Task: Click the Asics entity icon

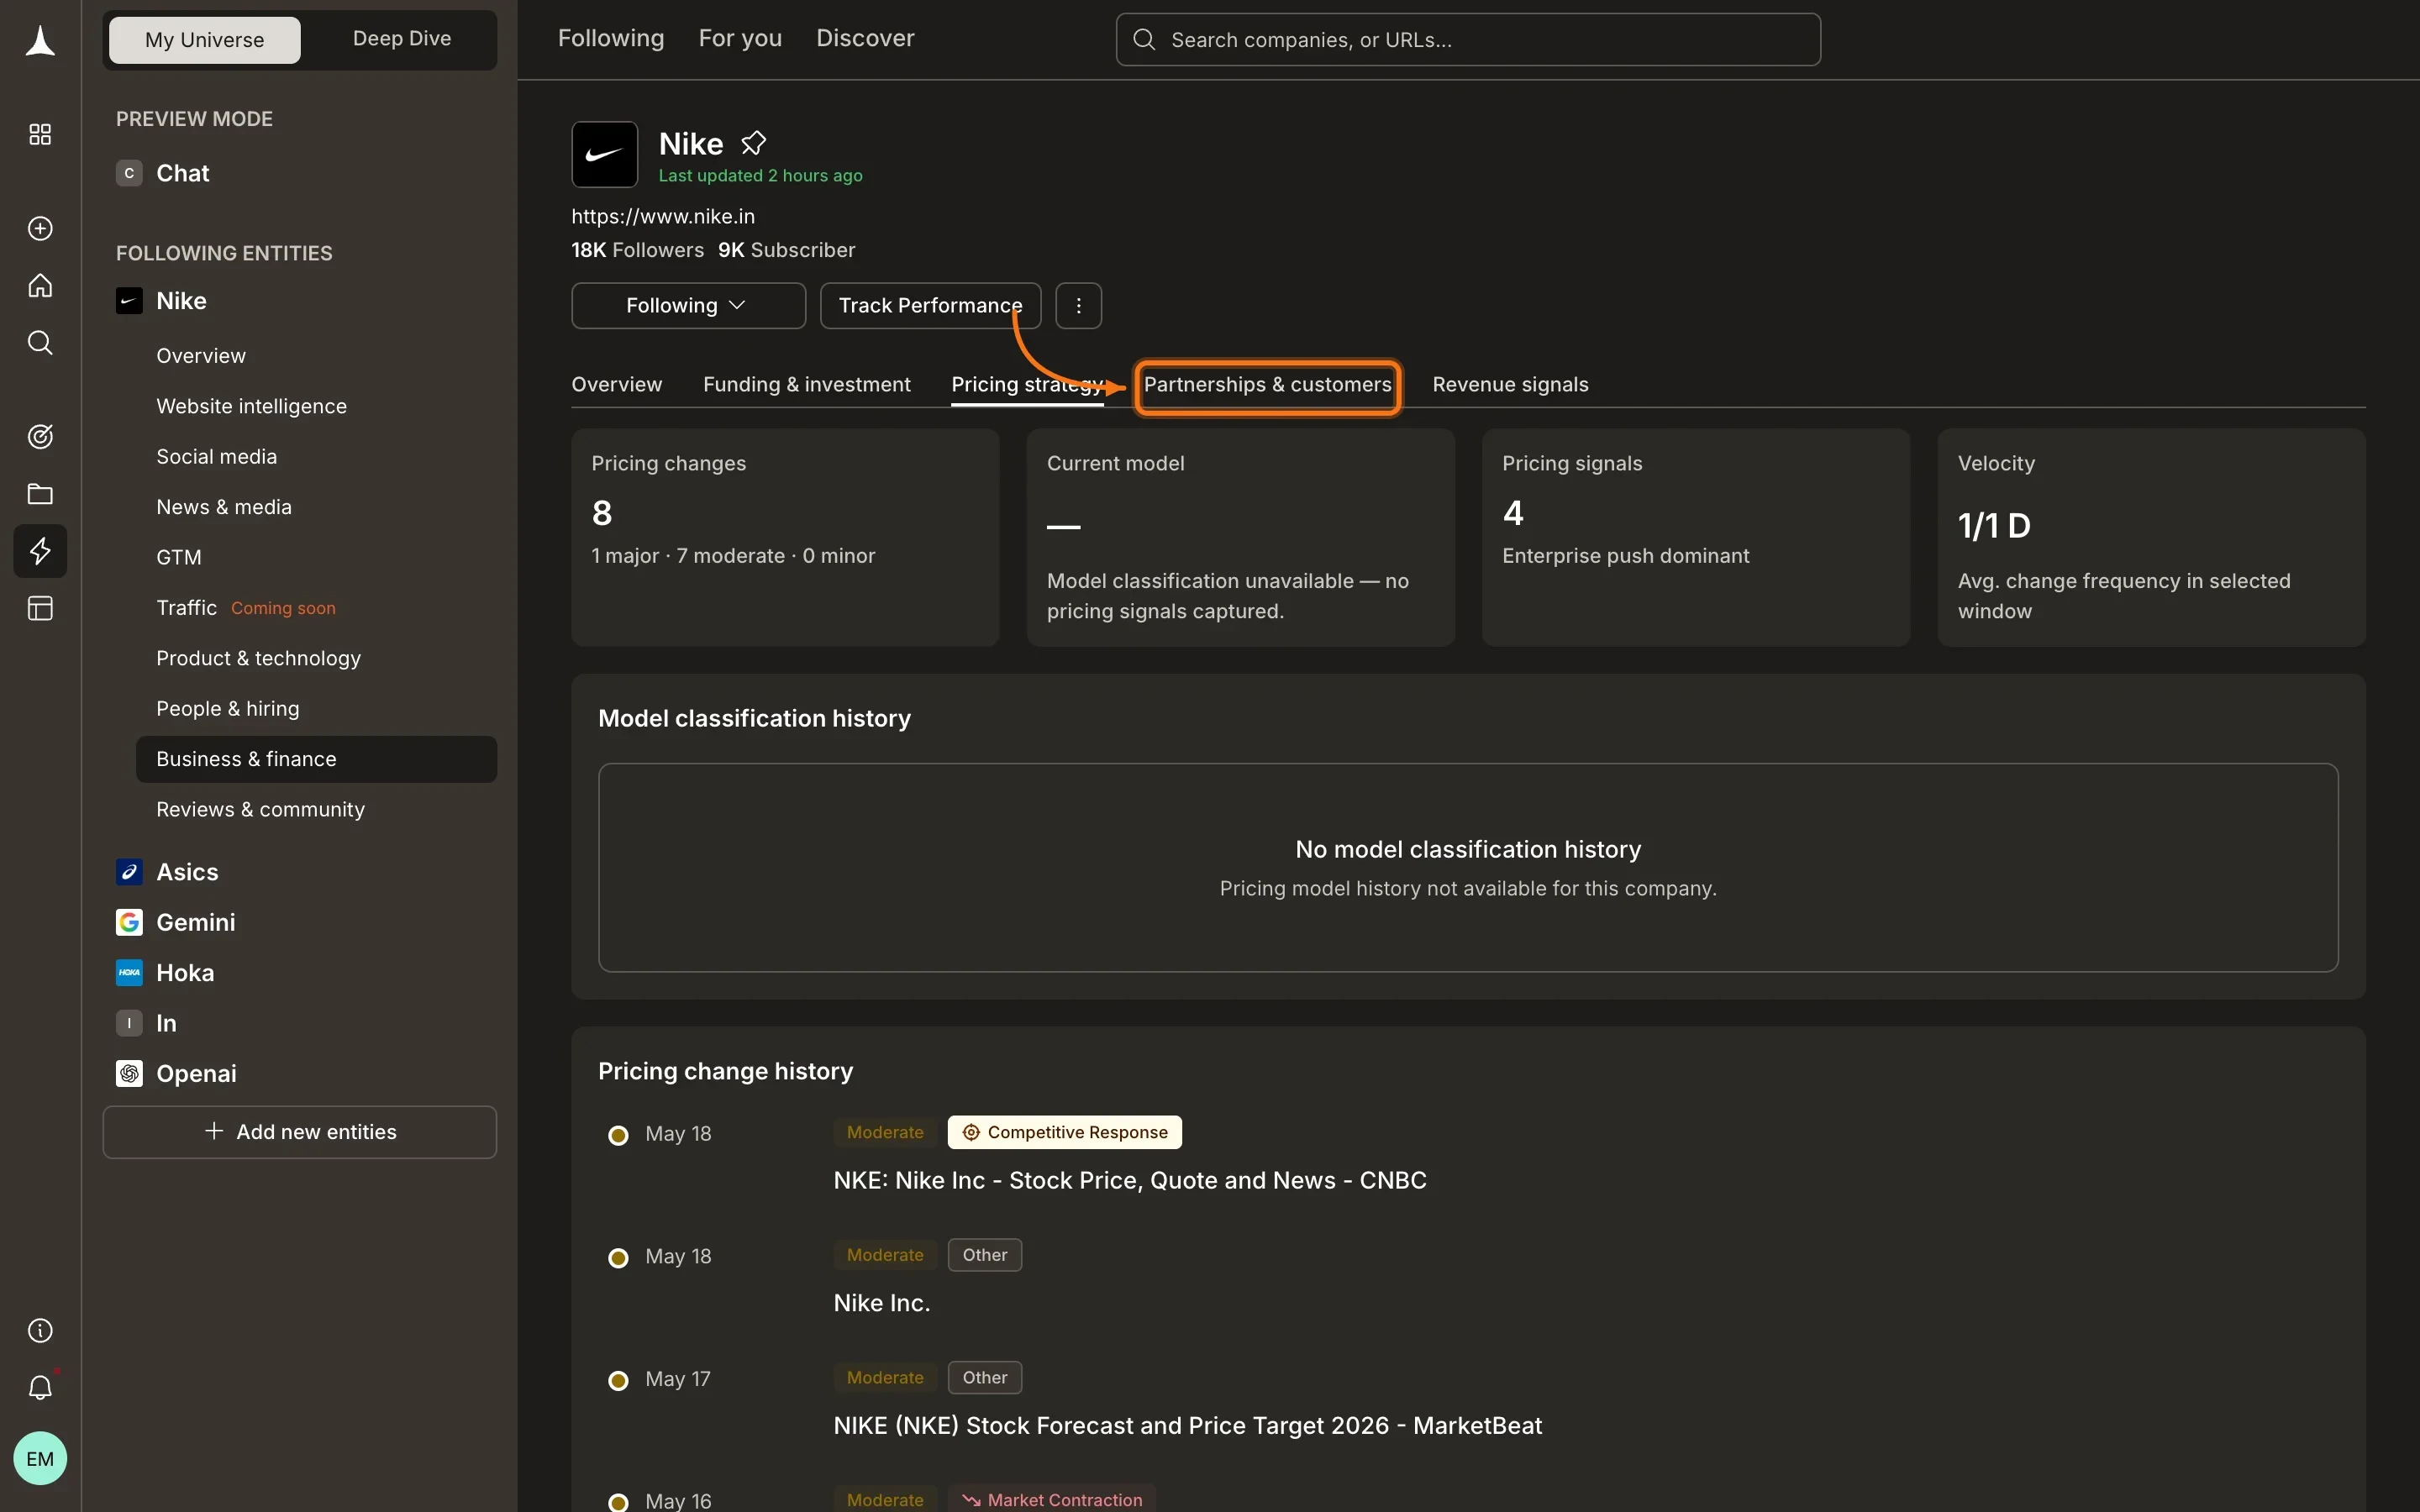Action: (x=129, y=872)
